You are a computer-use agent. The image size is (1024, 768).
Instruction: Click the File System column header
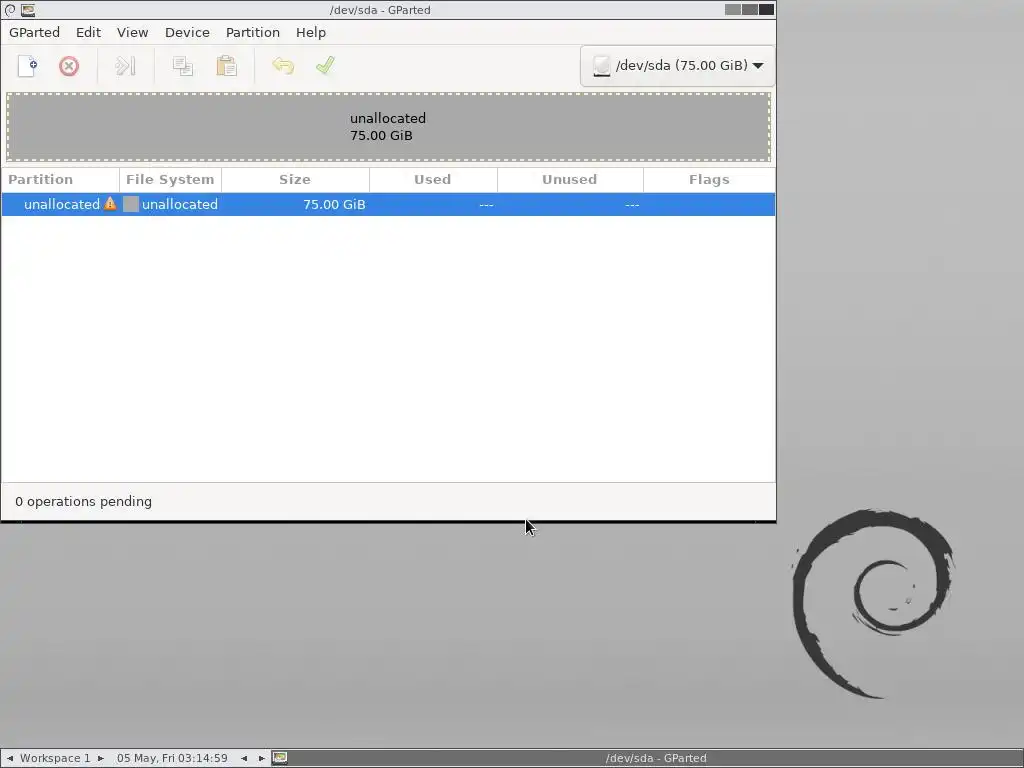tap(170, 180)
